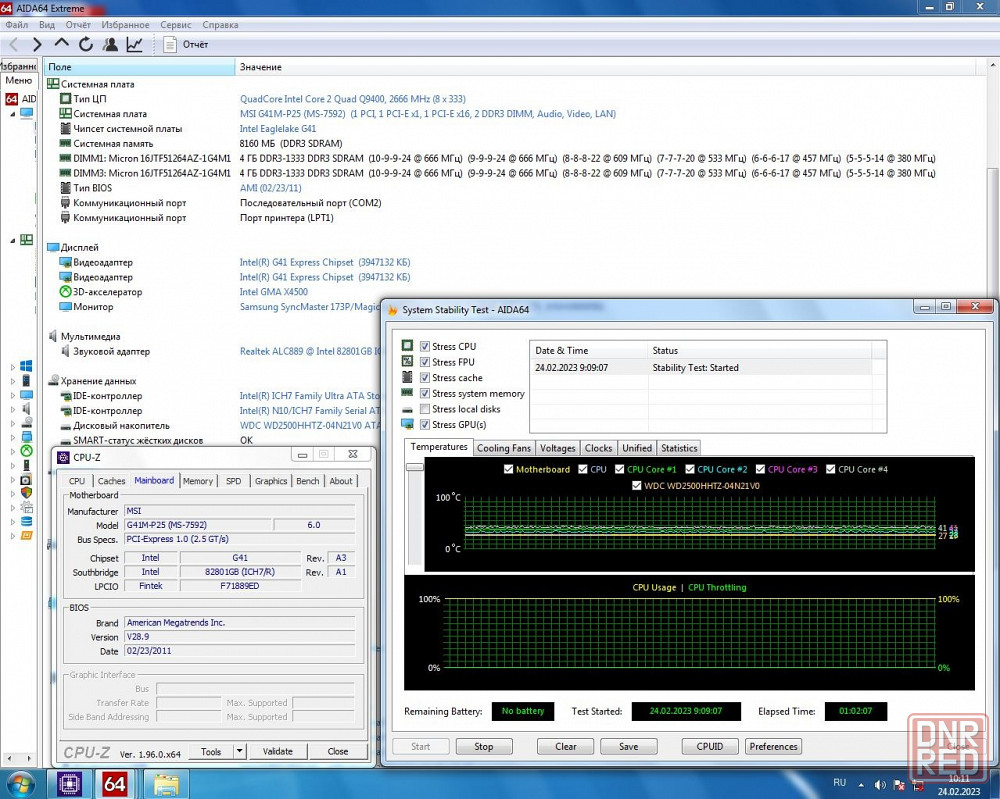
Task: Open the Сервис menu
Action: pos(175,24)
